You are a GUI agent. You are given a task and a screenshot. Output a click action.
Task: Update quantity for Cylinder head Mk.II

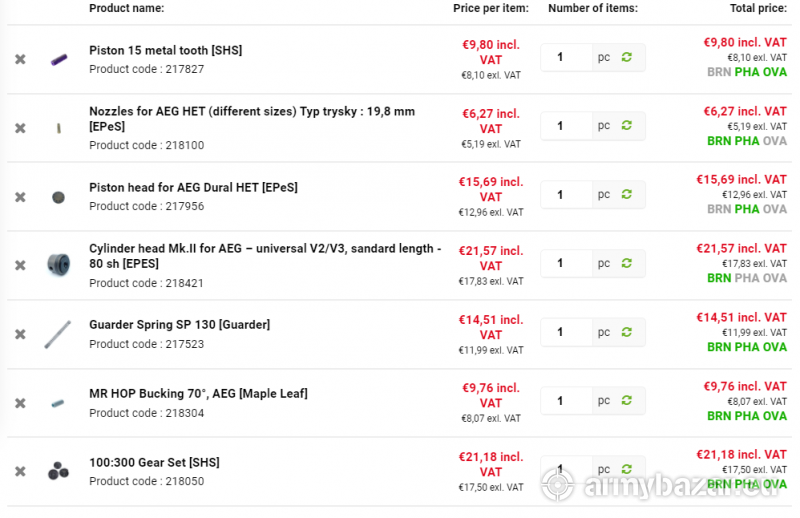point(627,263)
